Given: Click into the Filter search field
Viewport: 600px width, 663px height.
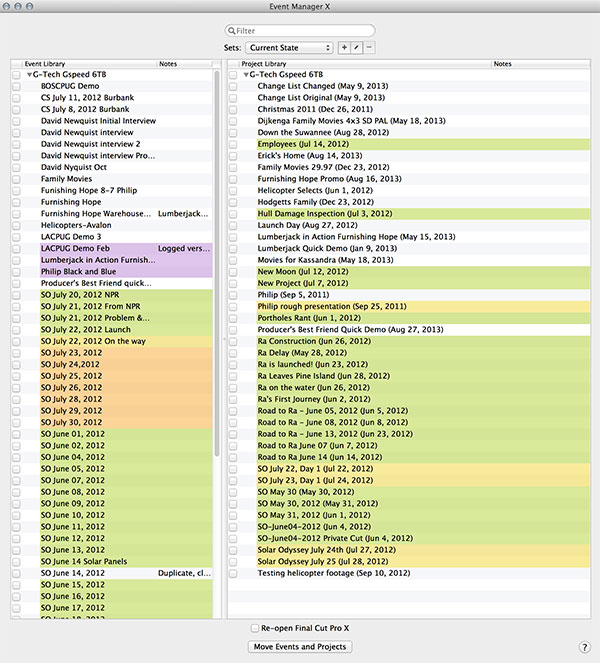Looking at the screenshot, I should pyautogui.click(x=300, y=30).
